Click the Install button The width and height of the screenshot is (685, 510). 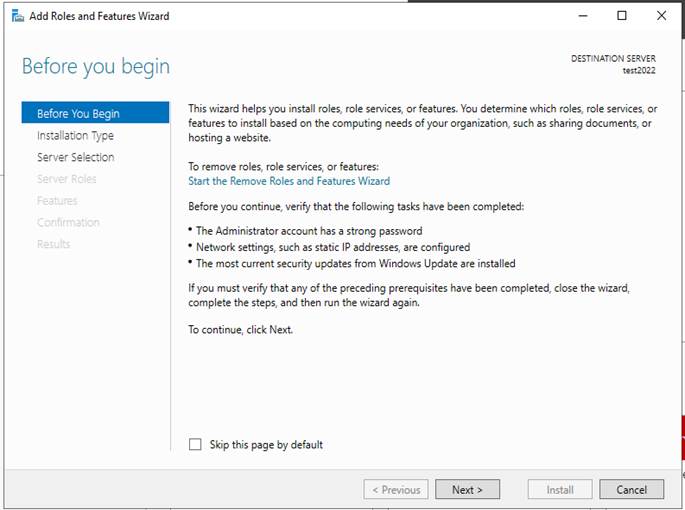(560, 489)
